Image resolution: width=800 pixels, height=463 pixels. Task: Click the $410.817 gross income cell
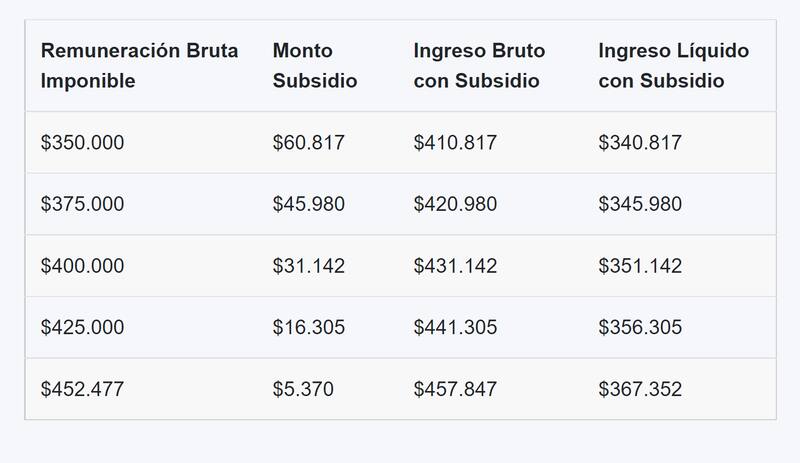point(455,143)
